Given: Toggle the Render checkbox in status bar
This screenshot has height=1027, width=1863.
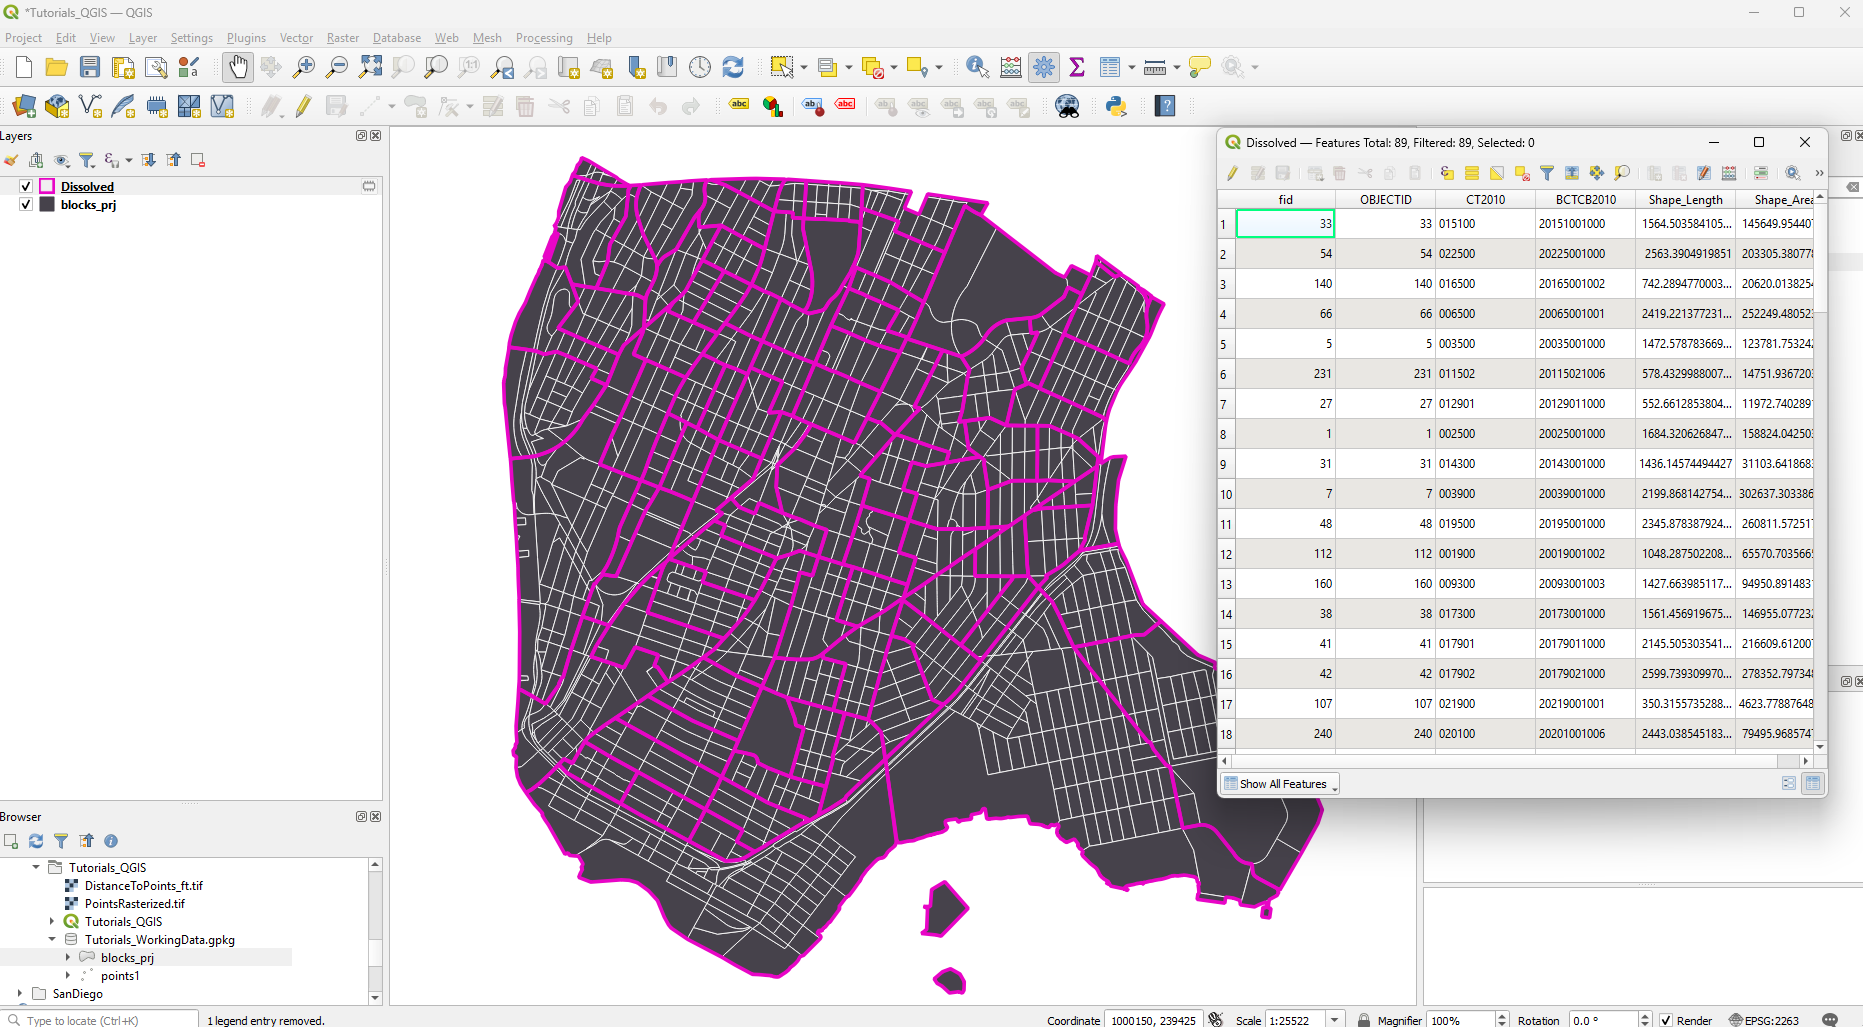Looking at the screenshot, I should pos(1666,1020).
